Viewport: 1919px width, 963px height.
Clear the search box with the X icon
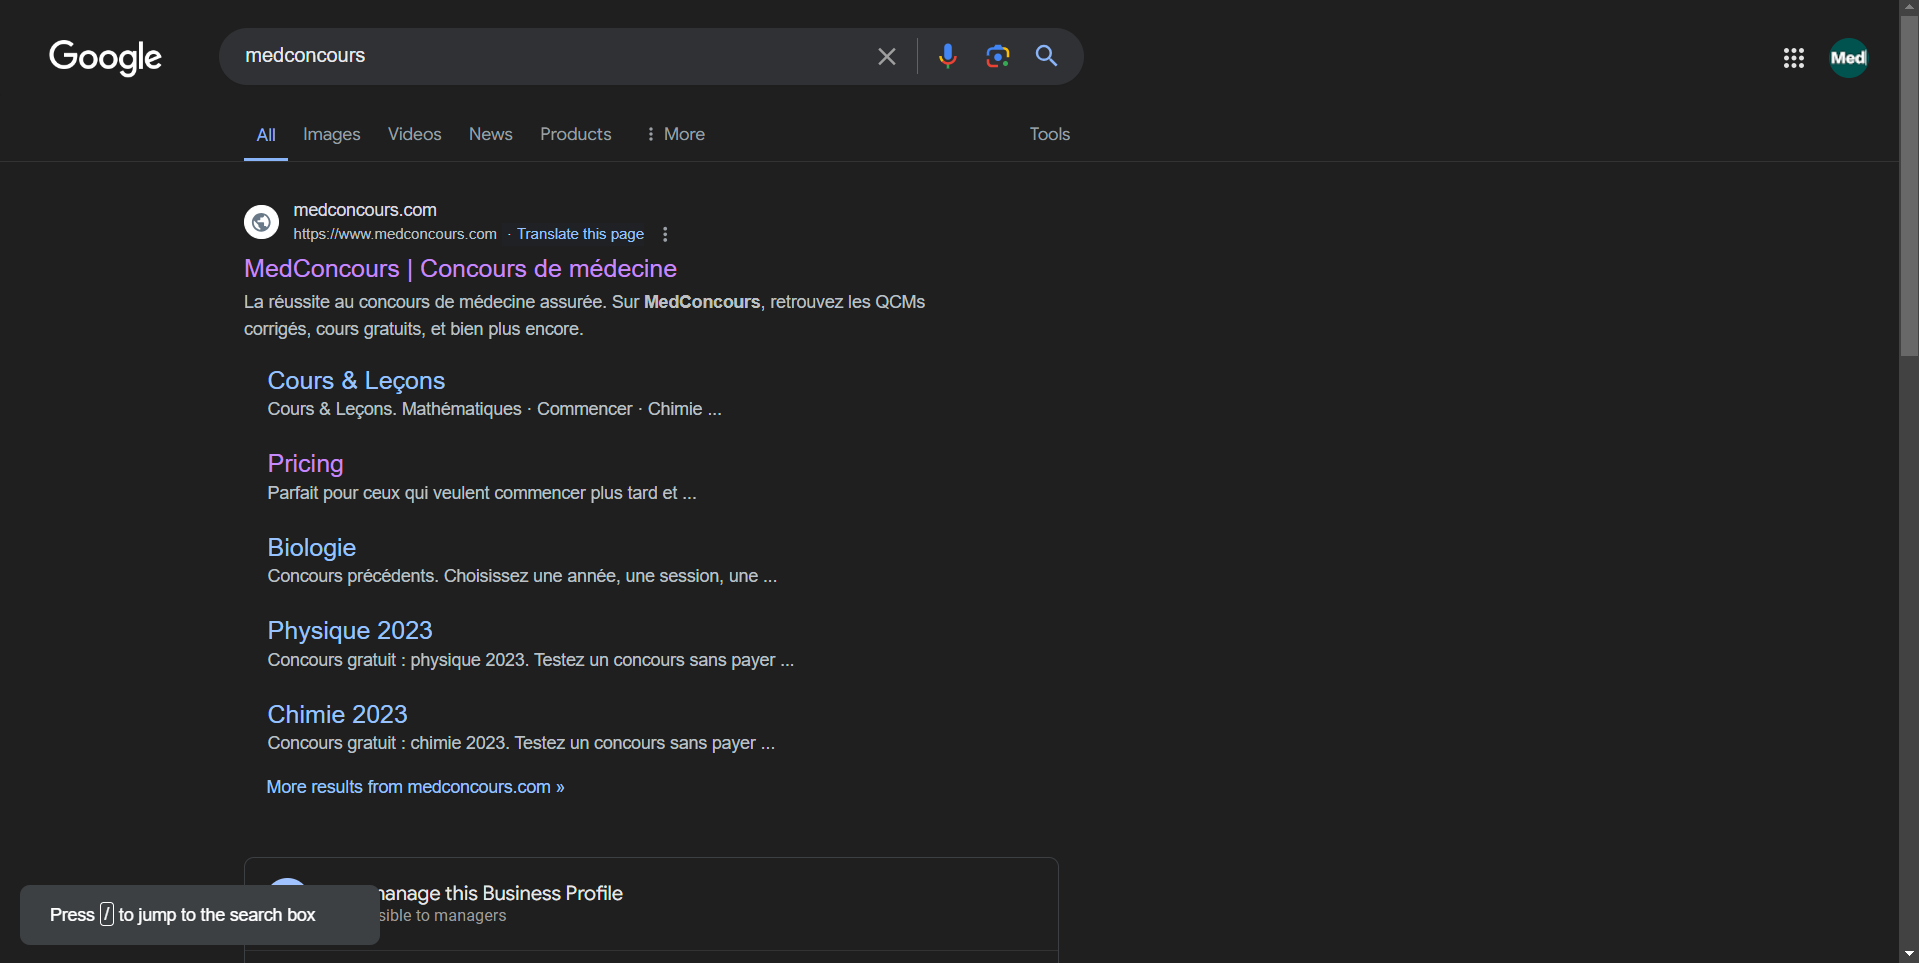point(886,56)
